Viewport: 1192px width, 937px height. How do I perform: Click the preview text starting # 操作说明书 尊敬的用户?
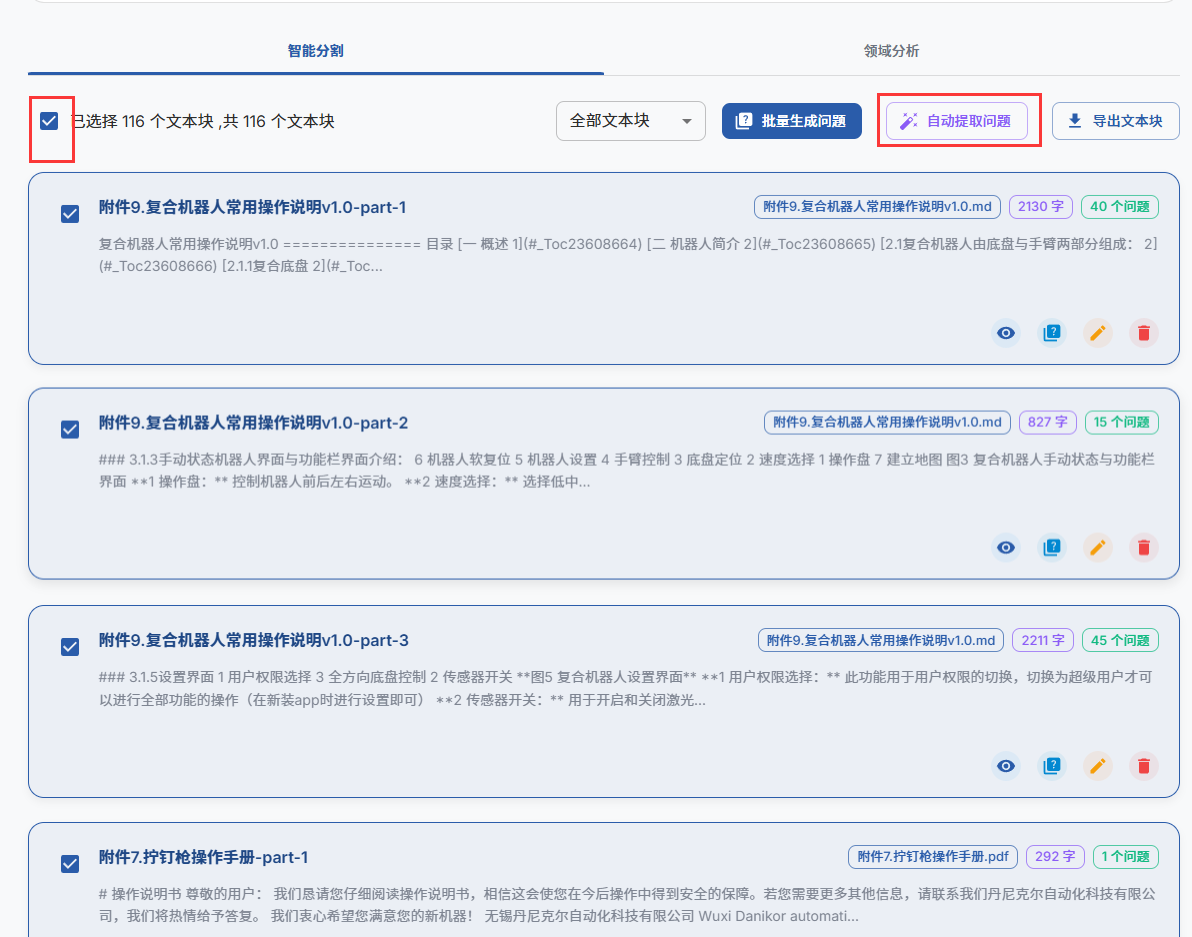627,905
